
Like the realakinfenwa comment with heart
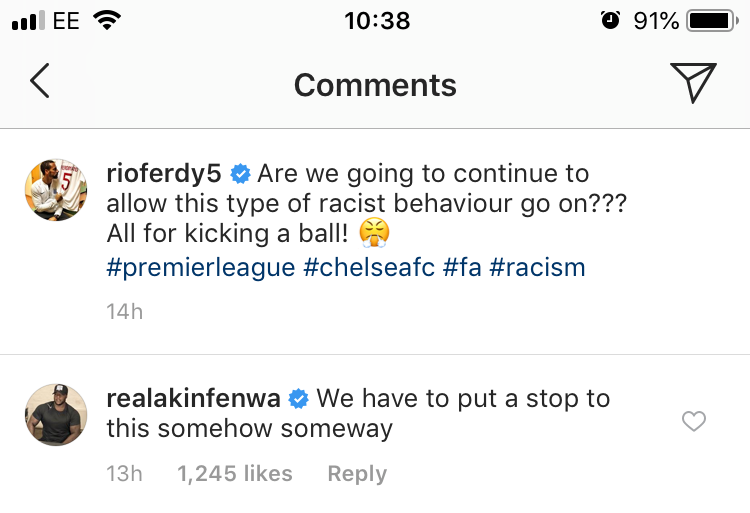[693, 422]
